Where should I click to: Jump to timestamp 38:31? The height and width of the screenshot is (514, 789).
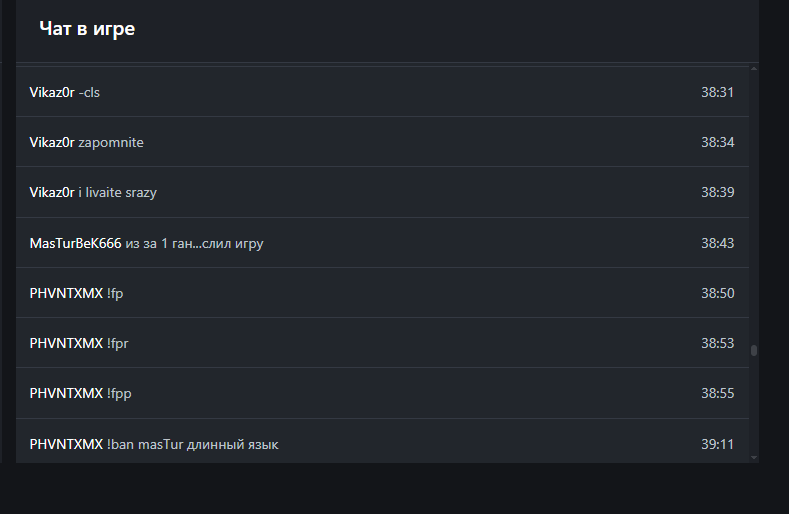[x=717, y=92]
